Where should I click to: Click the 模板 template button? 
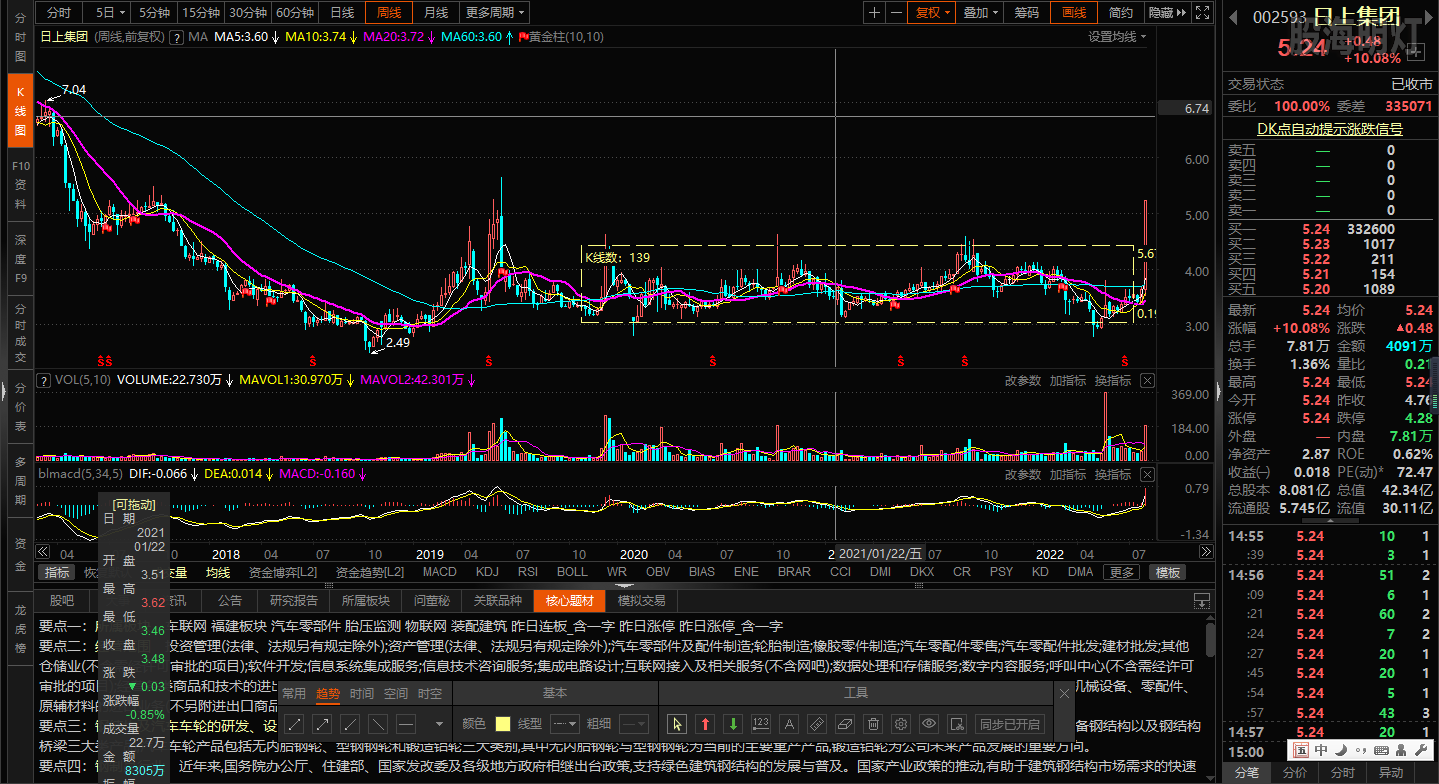[x=1167, y=572]
